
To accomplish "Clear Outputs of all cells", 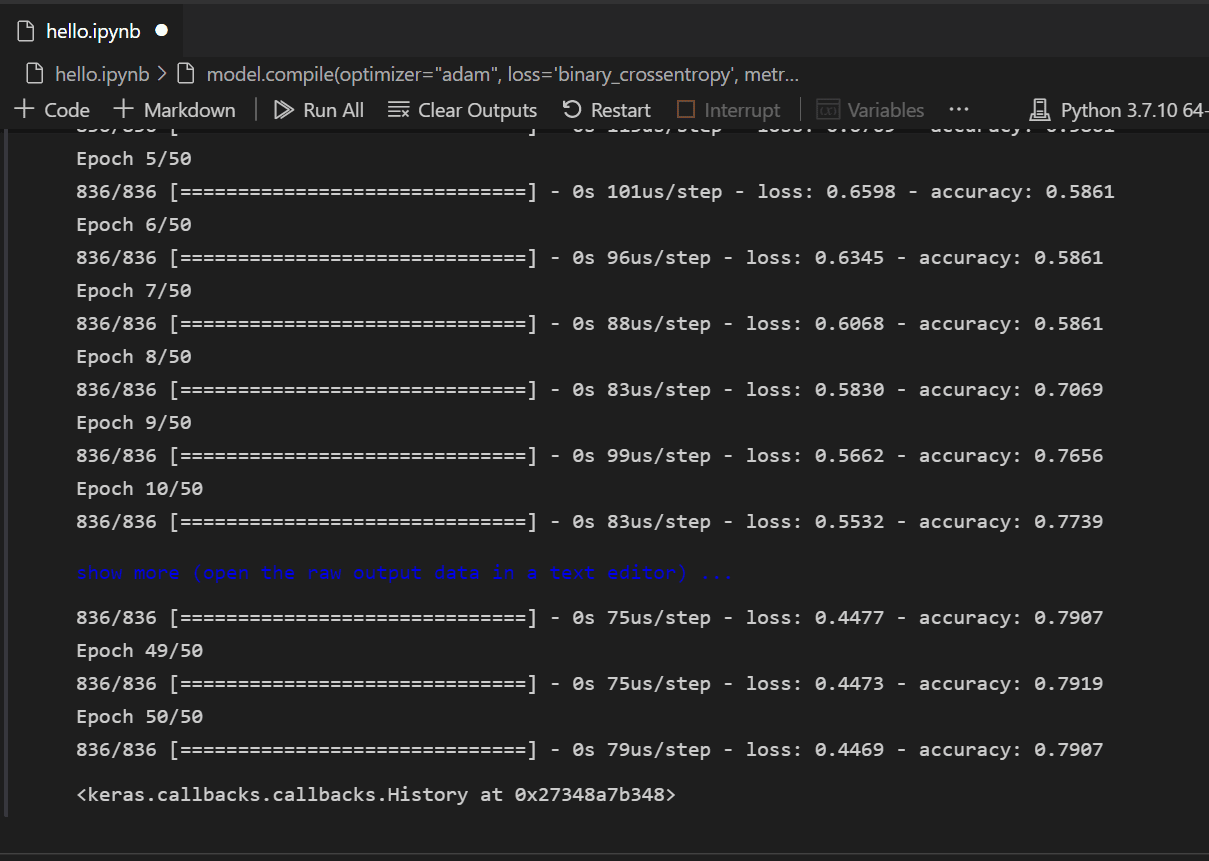I will tap(462, 110).
